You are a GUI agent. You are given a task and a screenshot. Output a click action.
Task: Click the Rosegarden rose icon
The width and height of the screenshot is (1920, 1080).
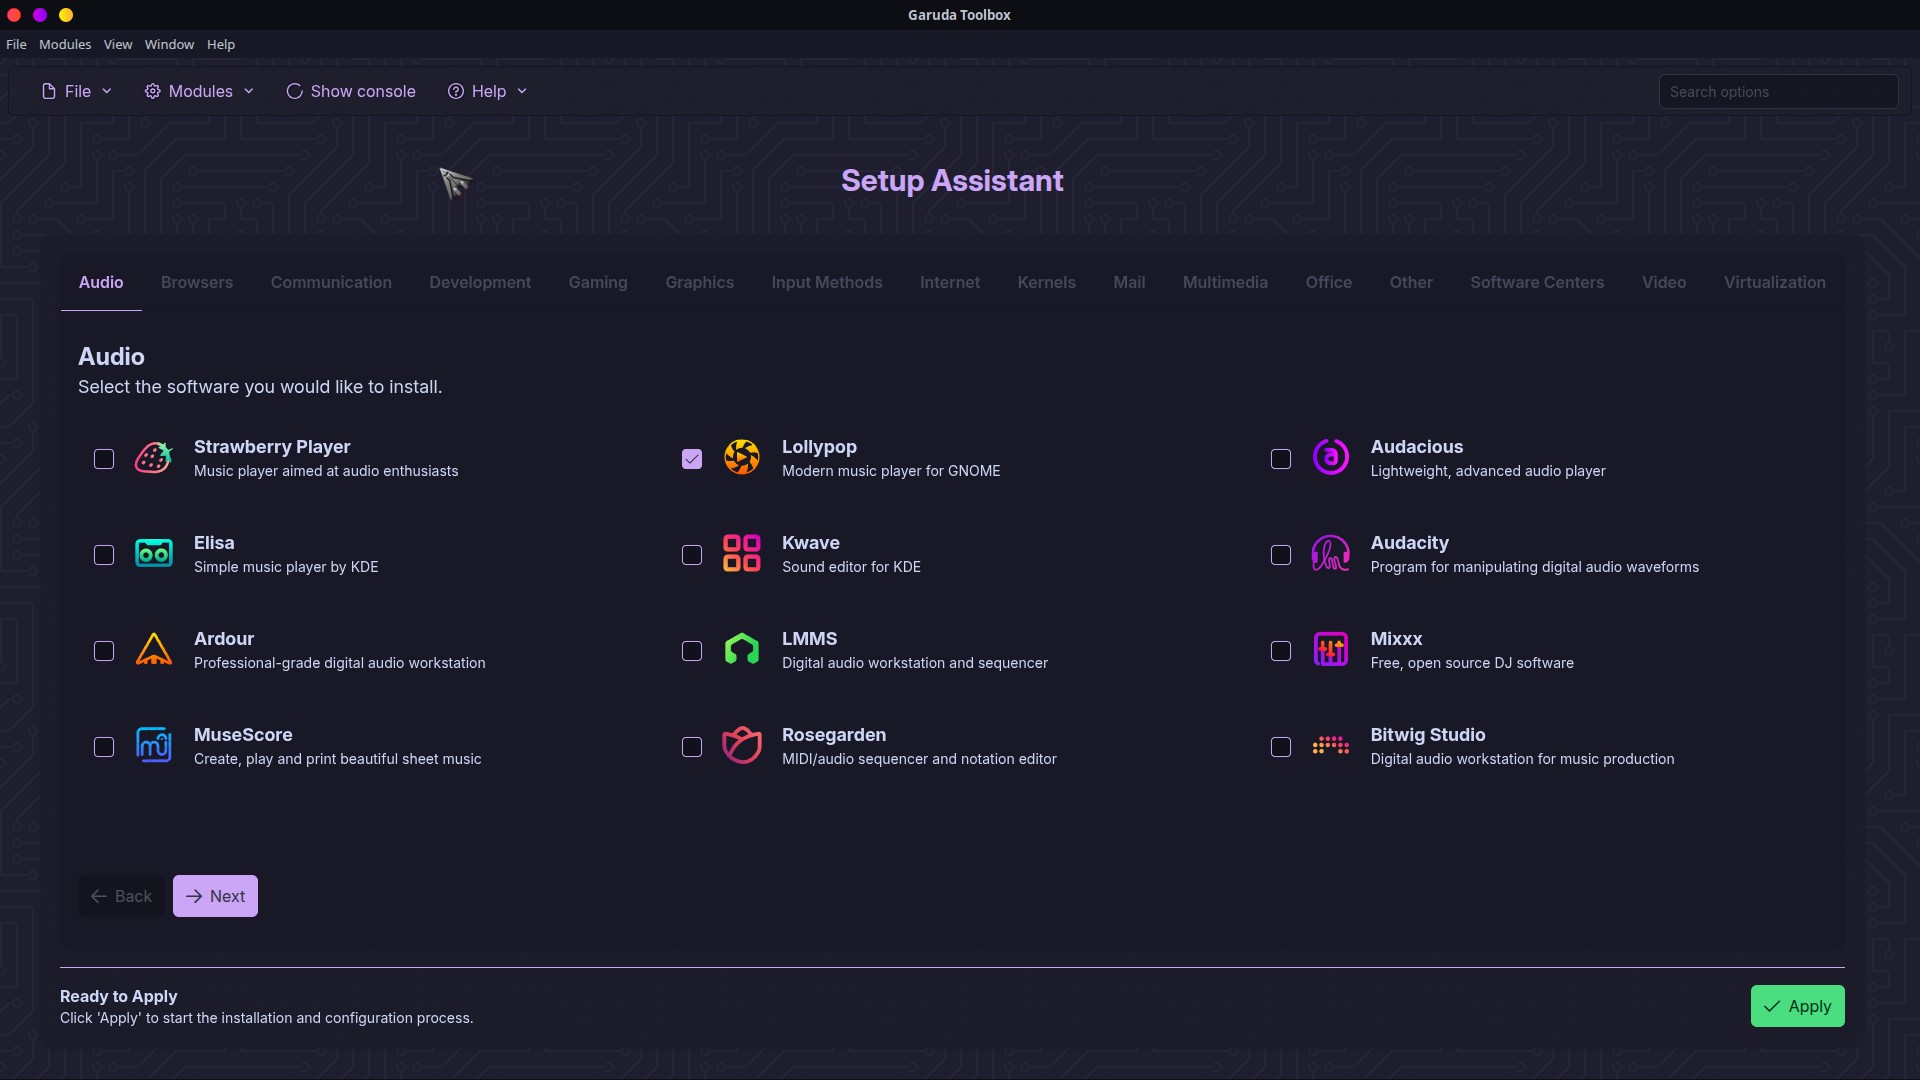pyautogui.click(x=742, y=746)
